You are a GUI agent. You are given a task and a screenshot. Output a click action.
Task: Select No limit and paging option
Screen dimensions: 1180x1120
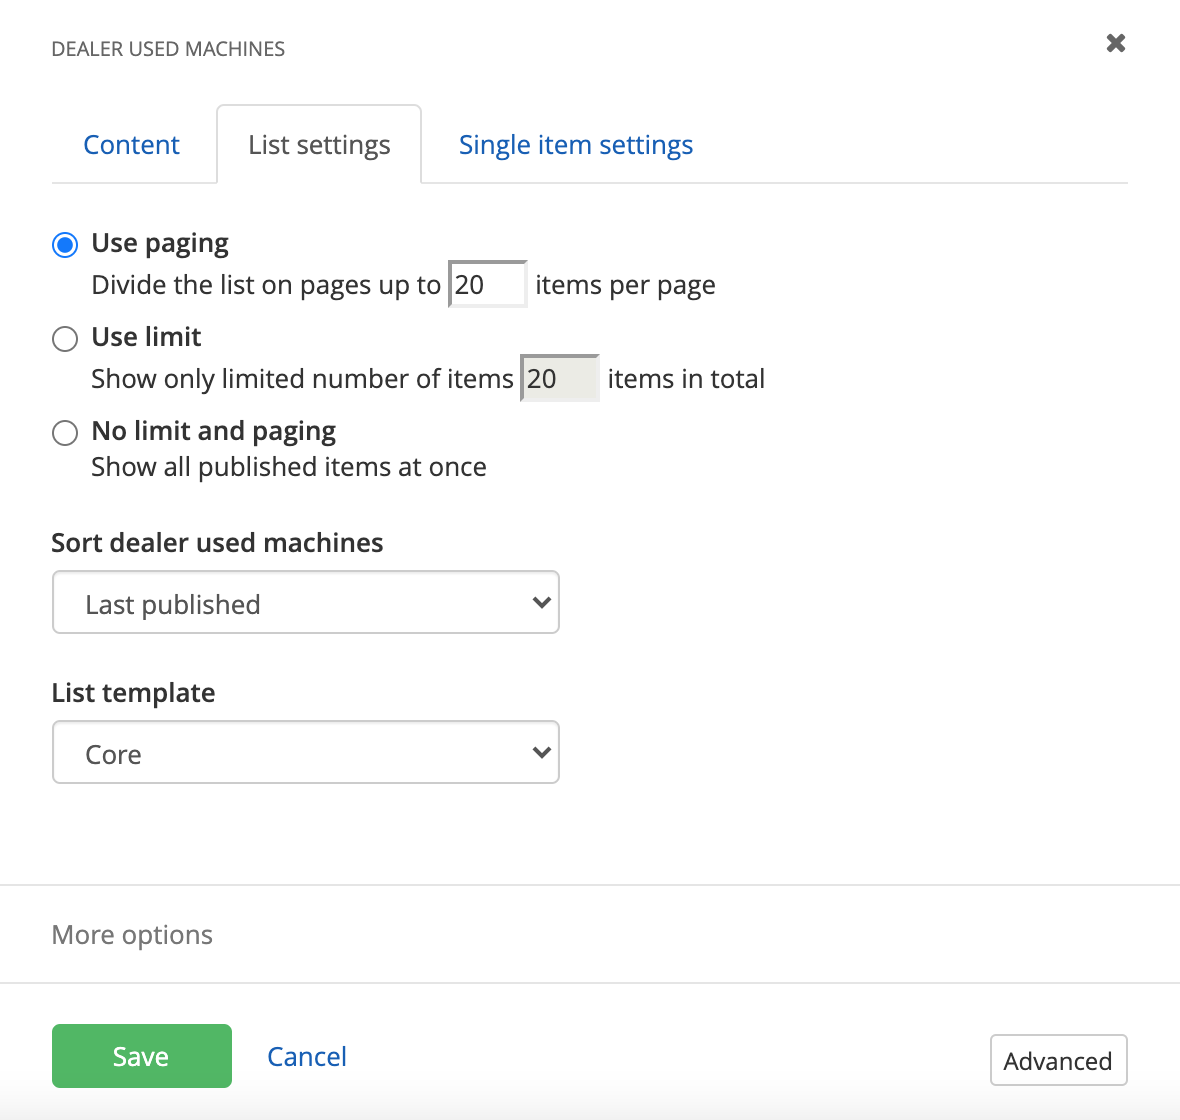(x=65, y=433)
